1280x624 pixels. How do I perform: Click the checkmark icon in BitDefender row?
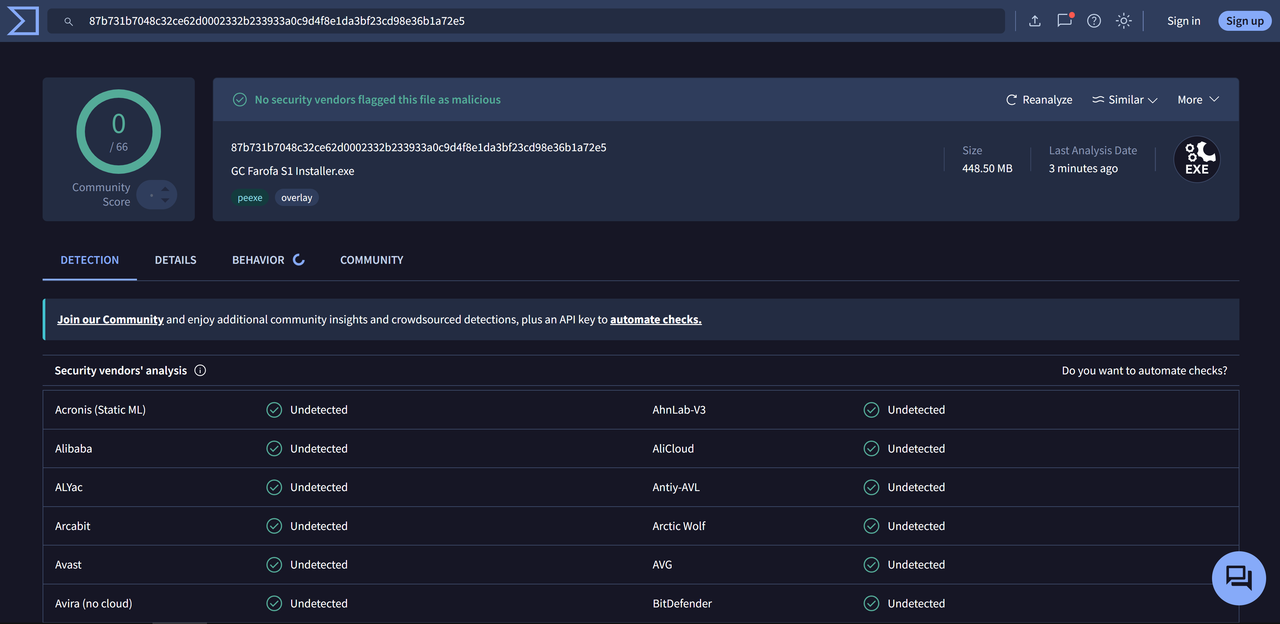871,604
